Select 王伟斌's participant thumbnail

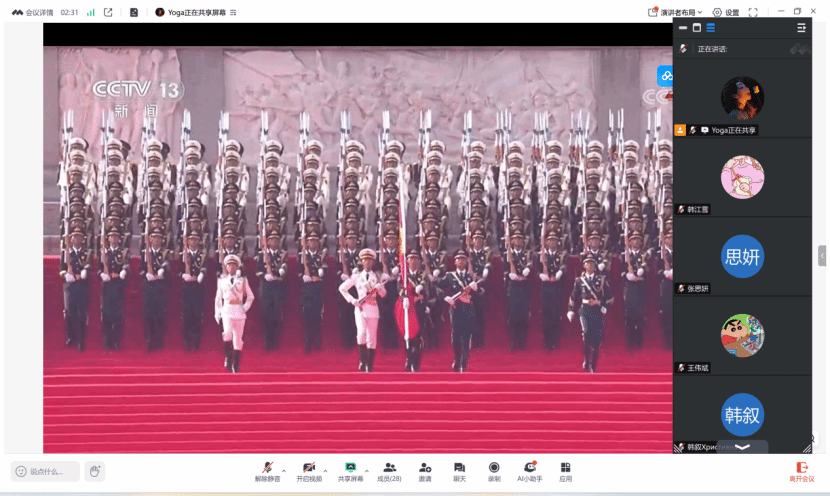742,336
